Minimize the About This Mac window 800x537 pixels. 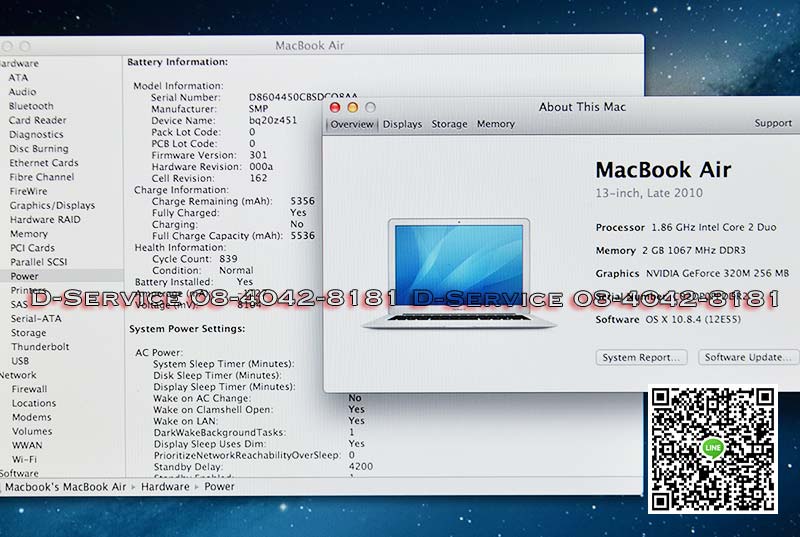[x=353, y=107]
